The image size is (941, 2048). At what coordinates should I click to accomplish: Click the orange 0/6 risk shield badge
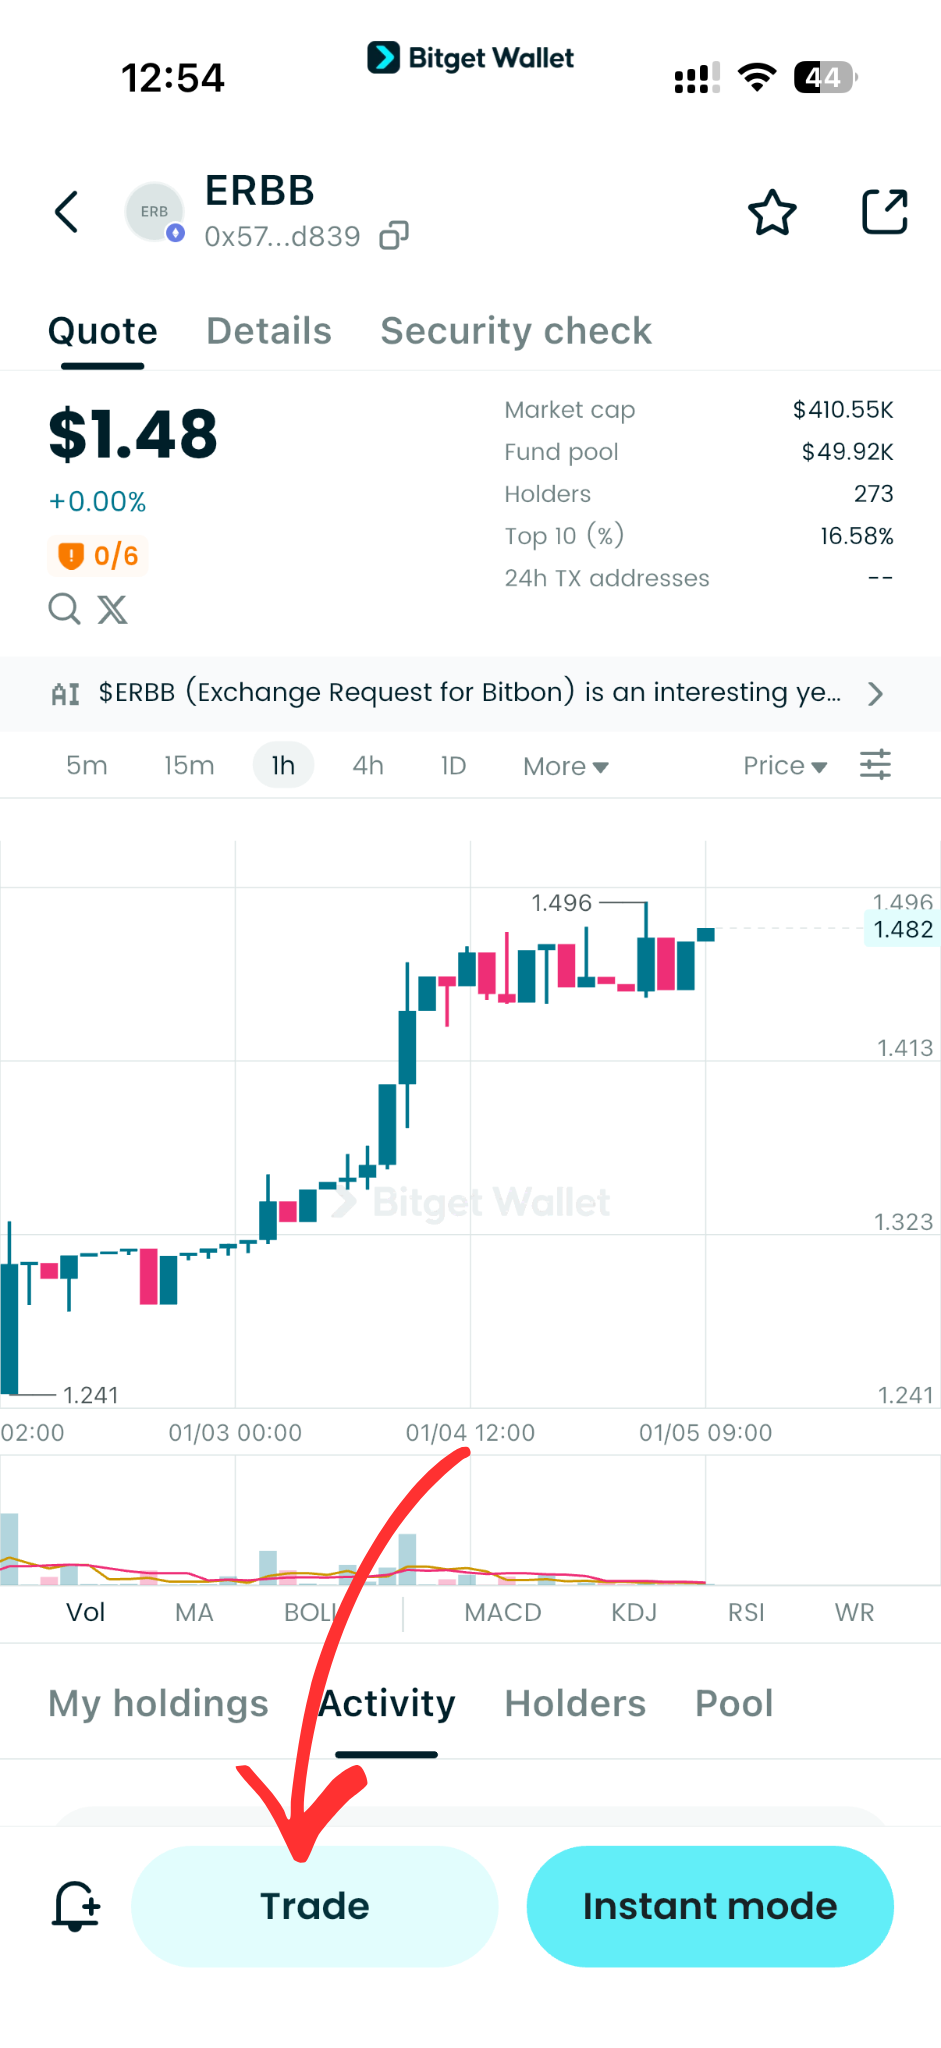(x=97, y=556)
